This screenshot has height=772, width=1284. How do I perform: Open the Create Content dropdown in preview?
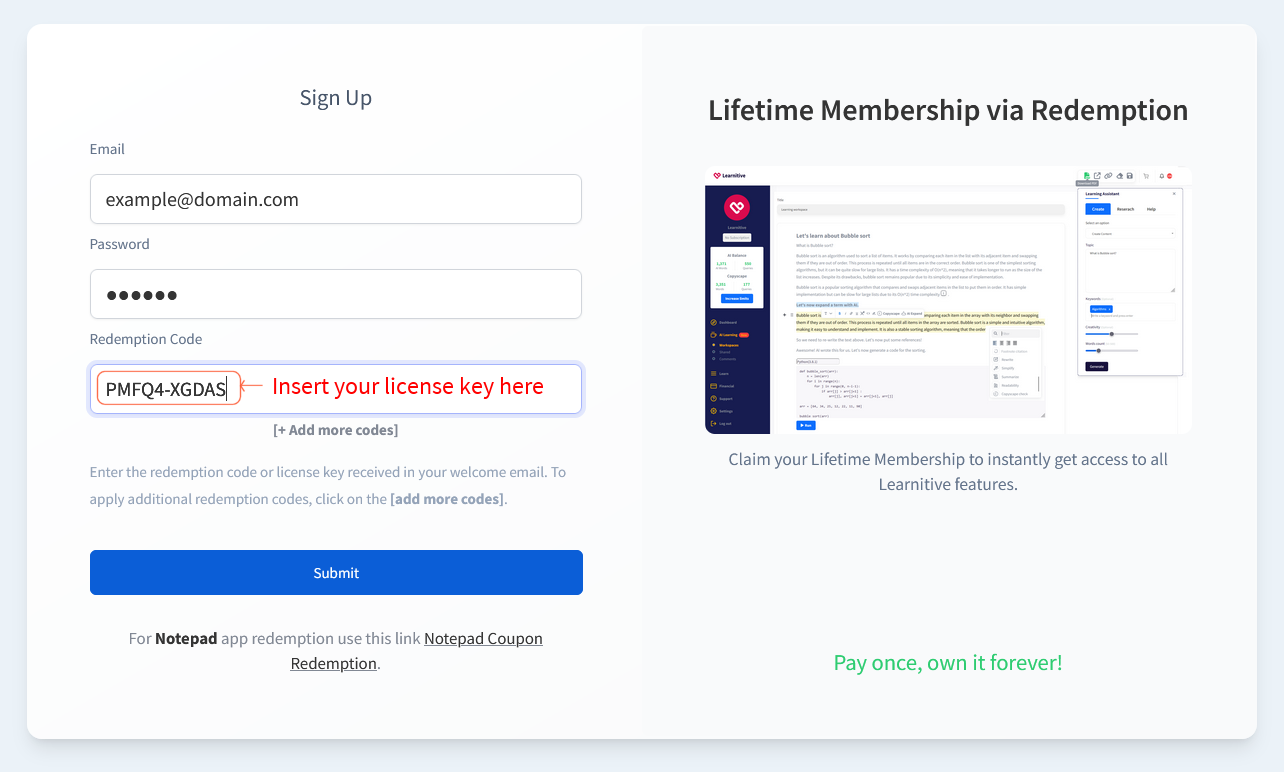pos(1130,234)
